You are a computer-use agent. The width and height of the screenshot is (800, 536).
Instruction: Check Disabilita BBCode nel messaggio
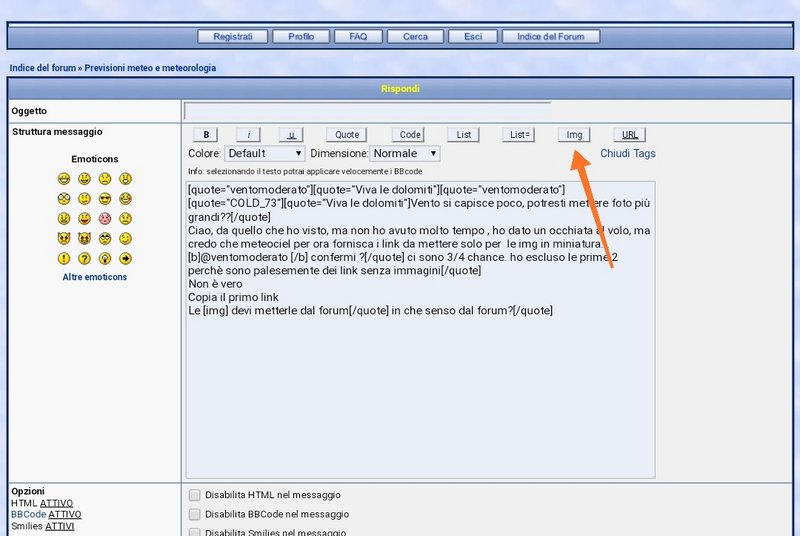[x=194, y=514]
